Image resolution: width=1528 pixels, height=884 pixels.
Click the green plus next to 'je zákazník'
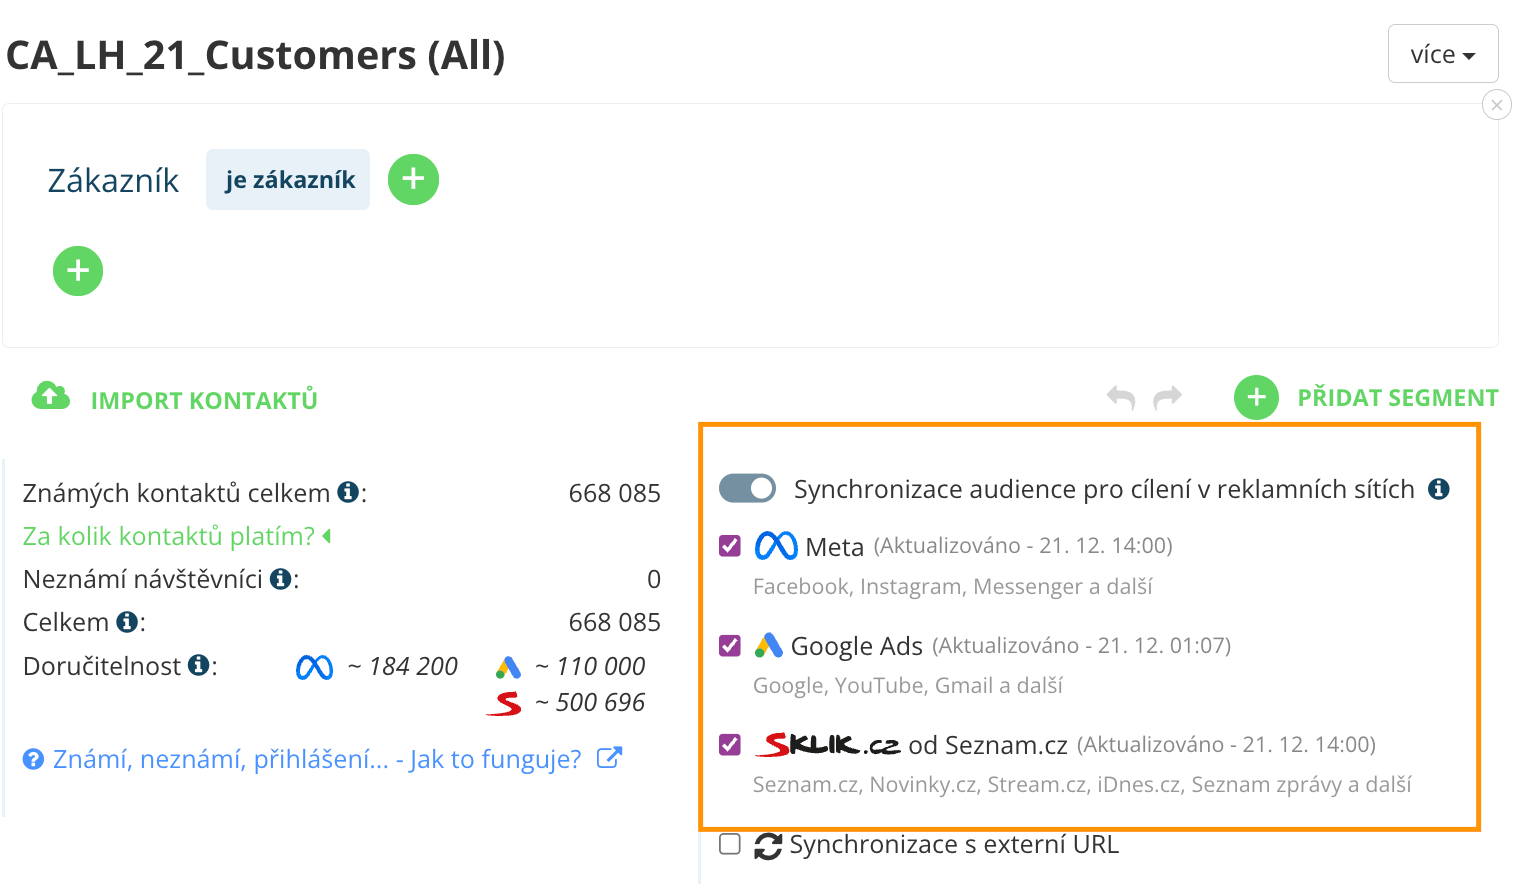pos(413,180)
